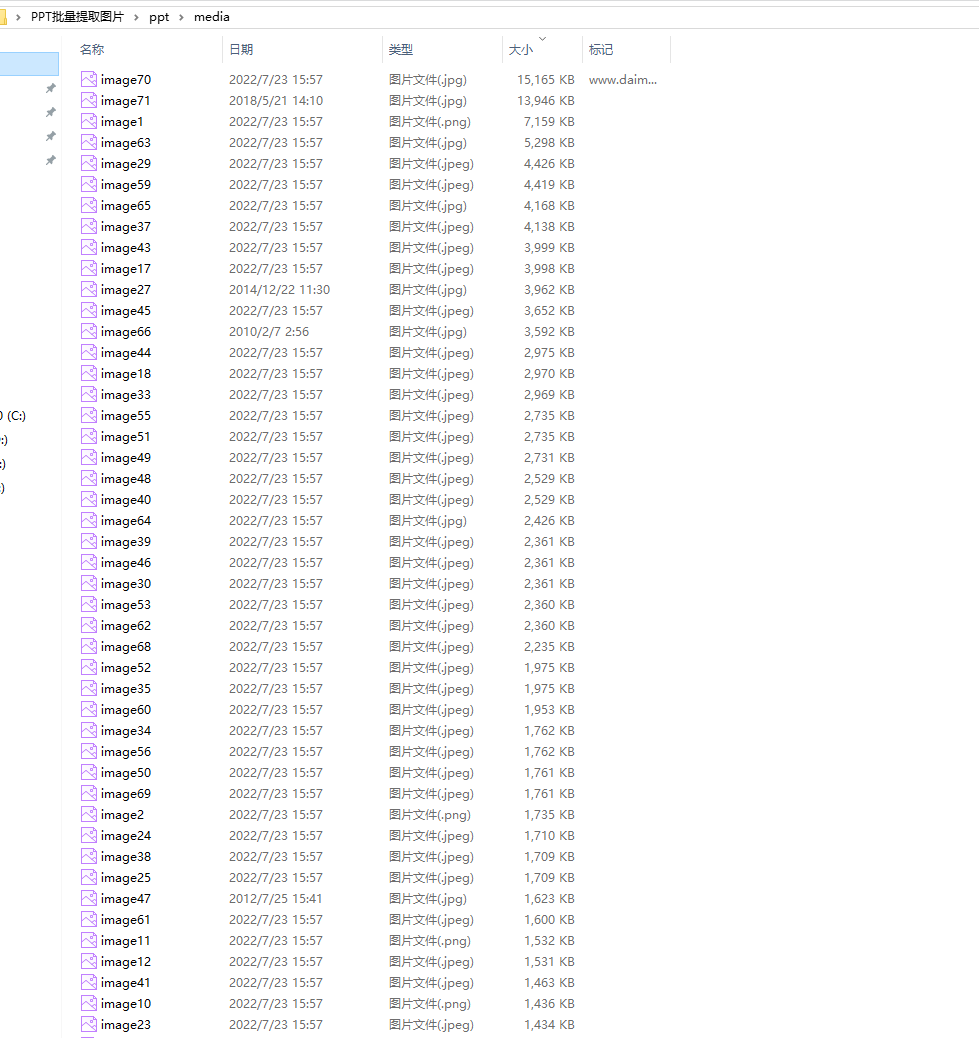Image resolution: width=979 pixels, height=1038 pixels.
Task: Click the image51 file icon
Action: (x=89, y=437)
